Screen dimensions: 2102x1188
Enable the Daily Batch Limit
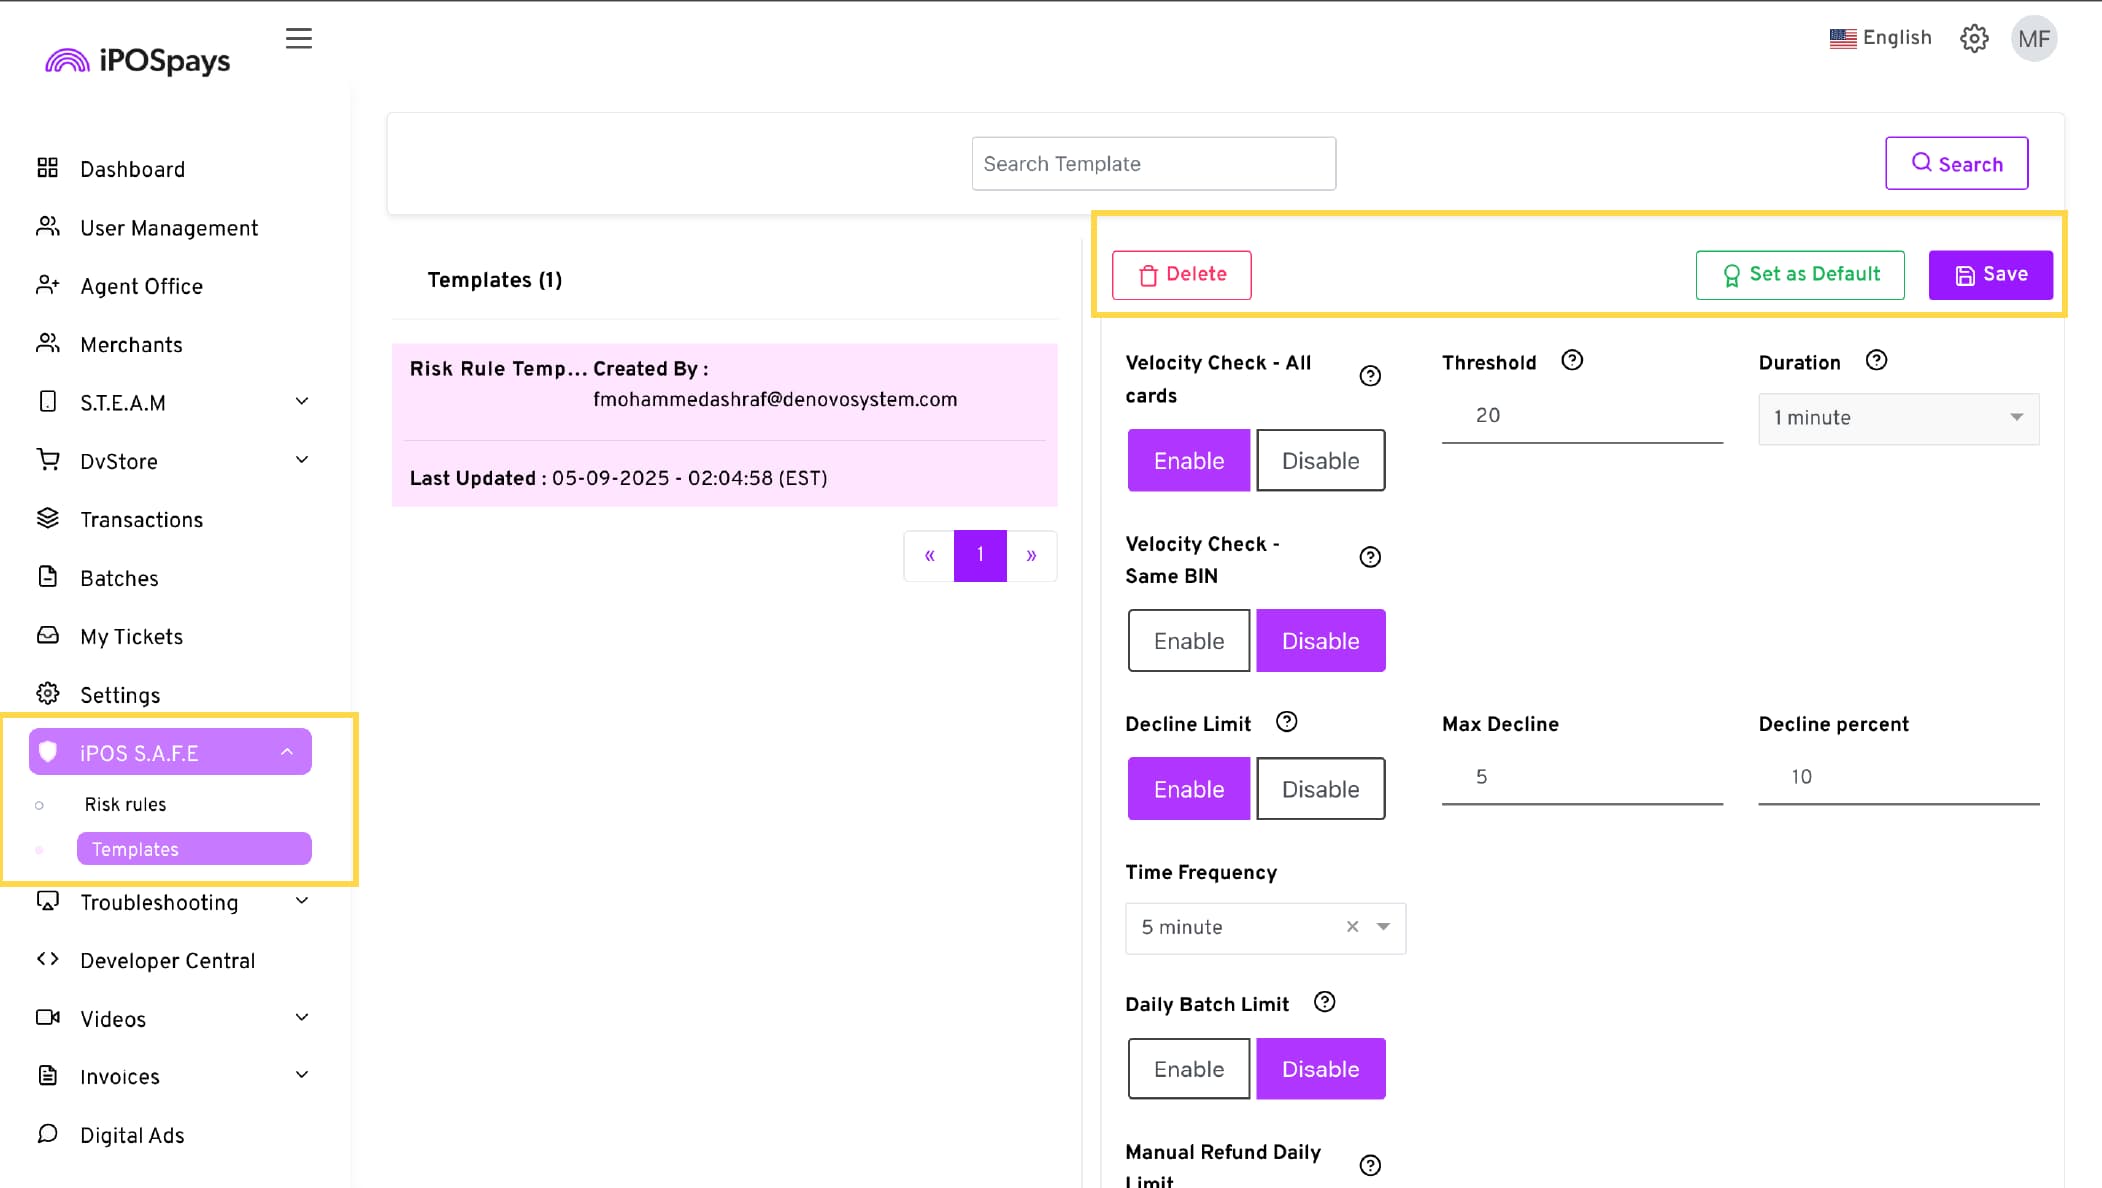(1188, 1069)
